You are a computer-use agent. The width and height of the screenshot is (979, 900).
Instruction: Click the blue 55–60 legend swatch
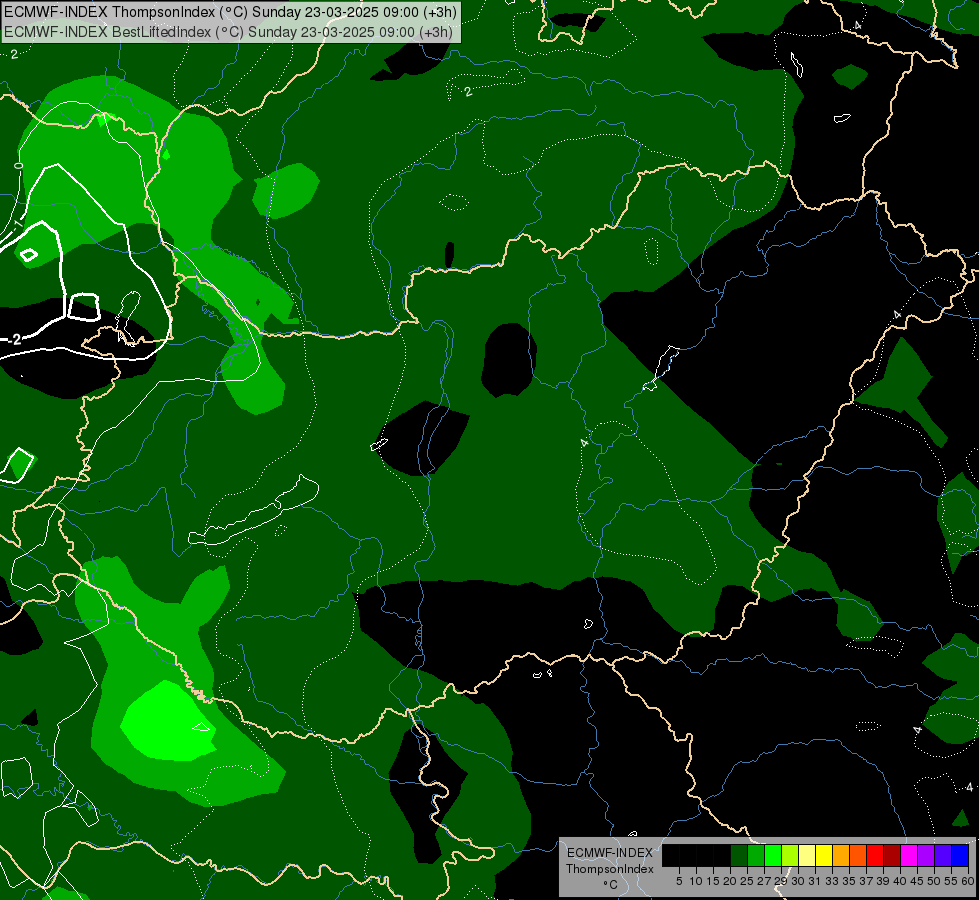960,855
